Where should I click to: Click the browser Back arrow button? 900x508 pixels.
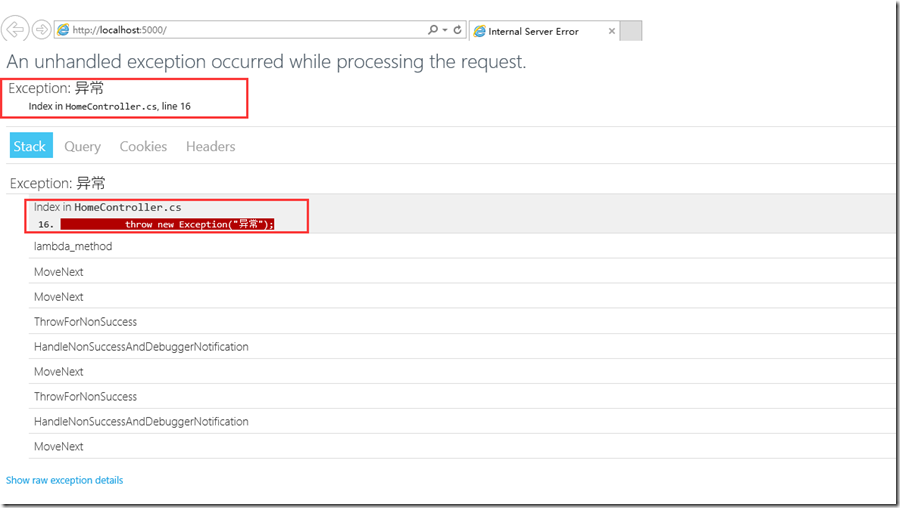pos(15,29)
